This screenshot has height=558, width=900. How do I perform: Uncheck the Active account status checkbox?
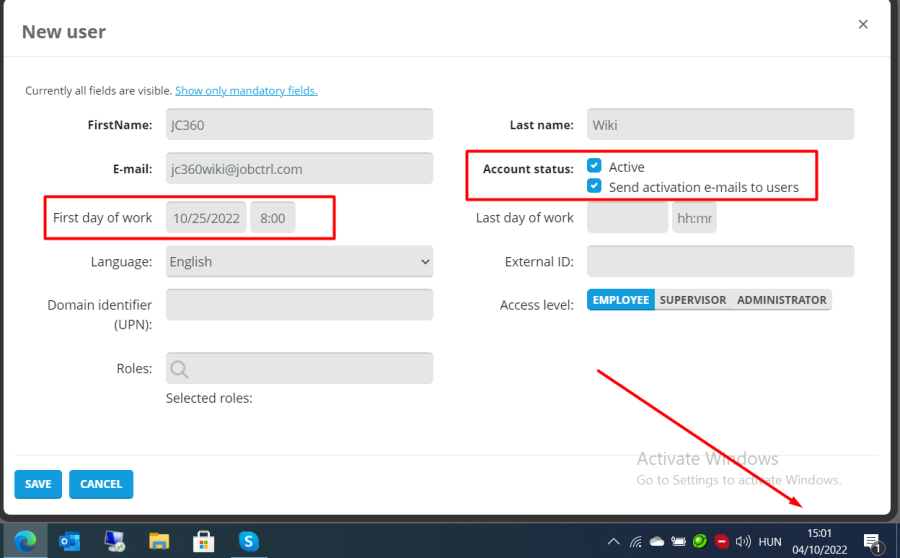tap(594, 166)
